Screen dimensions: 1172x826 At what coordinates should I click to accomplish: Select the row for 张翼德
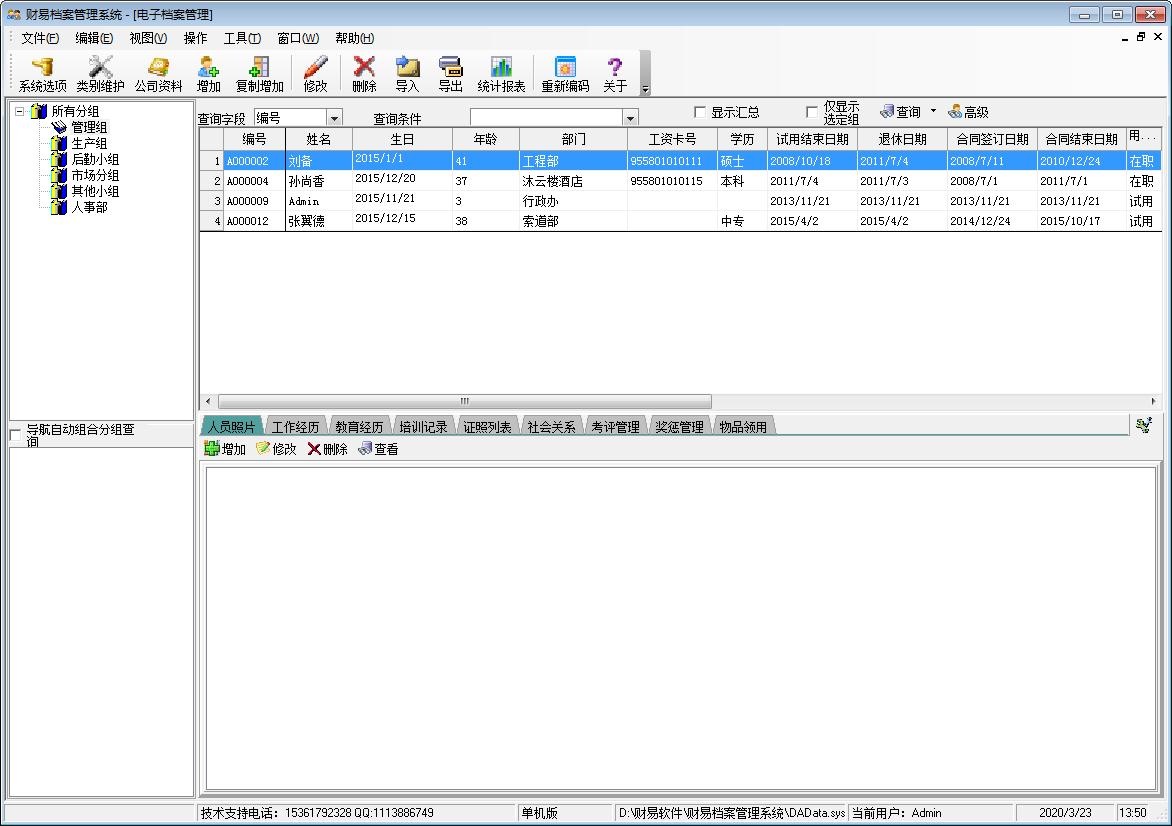pos(680,221)
